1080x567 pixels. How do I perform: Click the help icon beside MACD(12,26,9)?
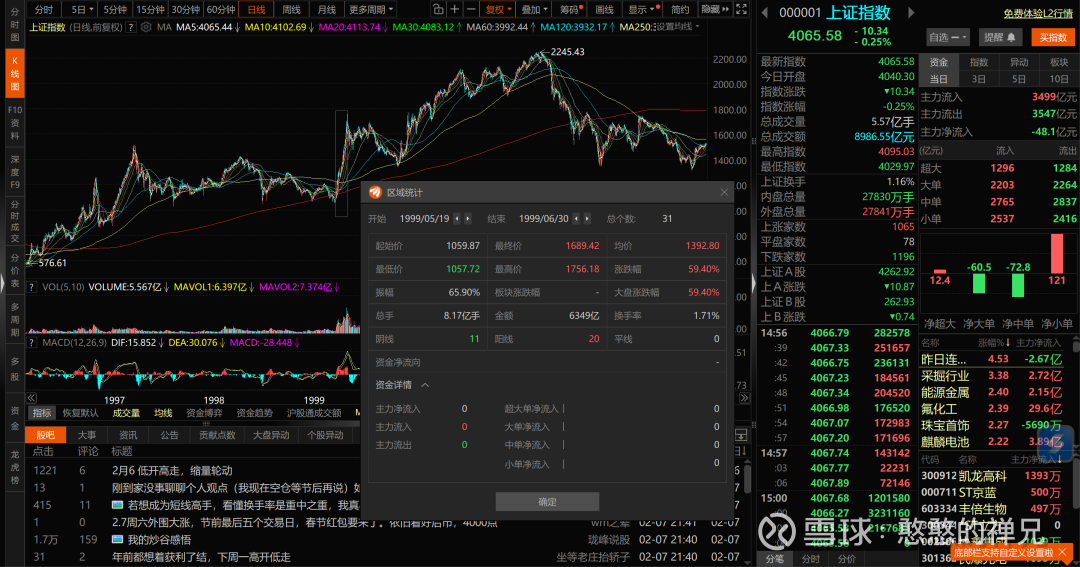(32, 342)
